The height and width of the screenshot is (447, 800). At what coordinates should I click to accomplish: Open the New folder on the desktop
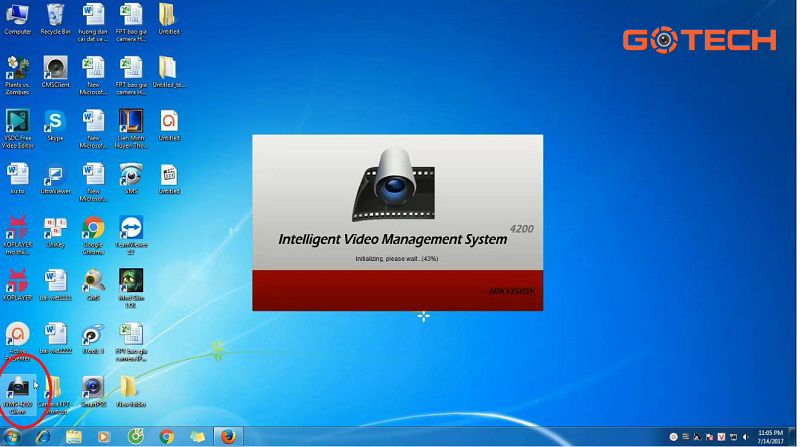tap(130, 387)
